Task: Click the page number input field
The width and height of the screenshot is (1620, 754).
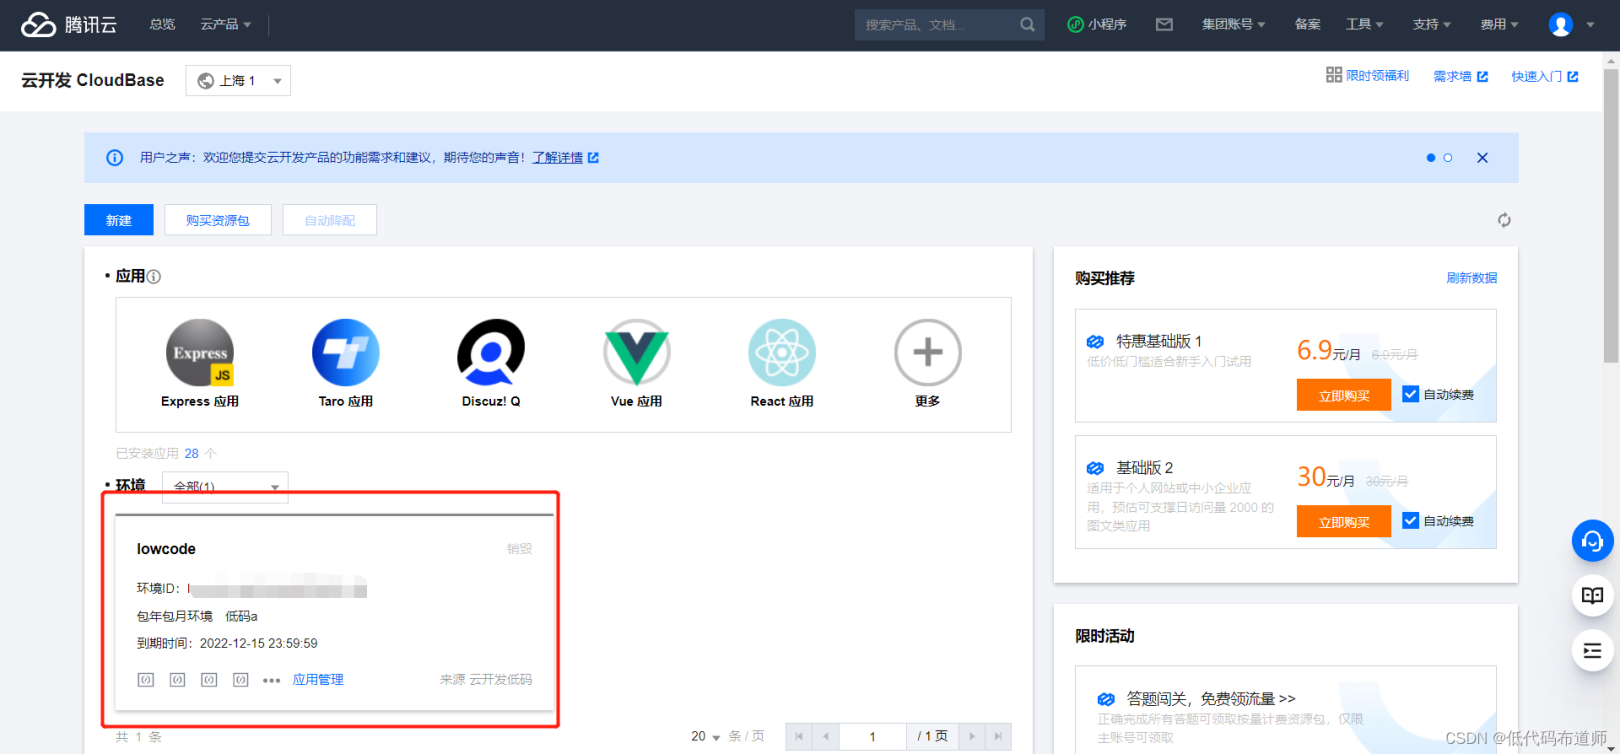Action: [x=872, y=737]
